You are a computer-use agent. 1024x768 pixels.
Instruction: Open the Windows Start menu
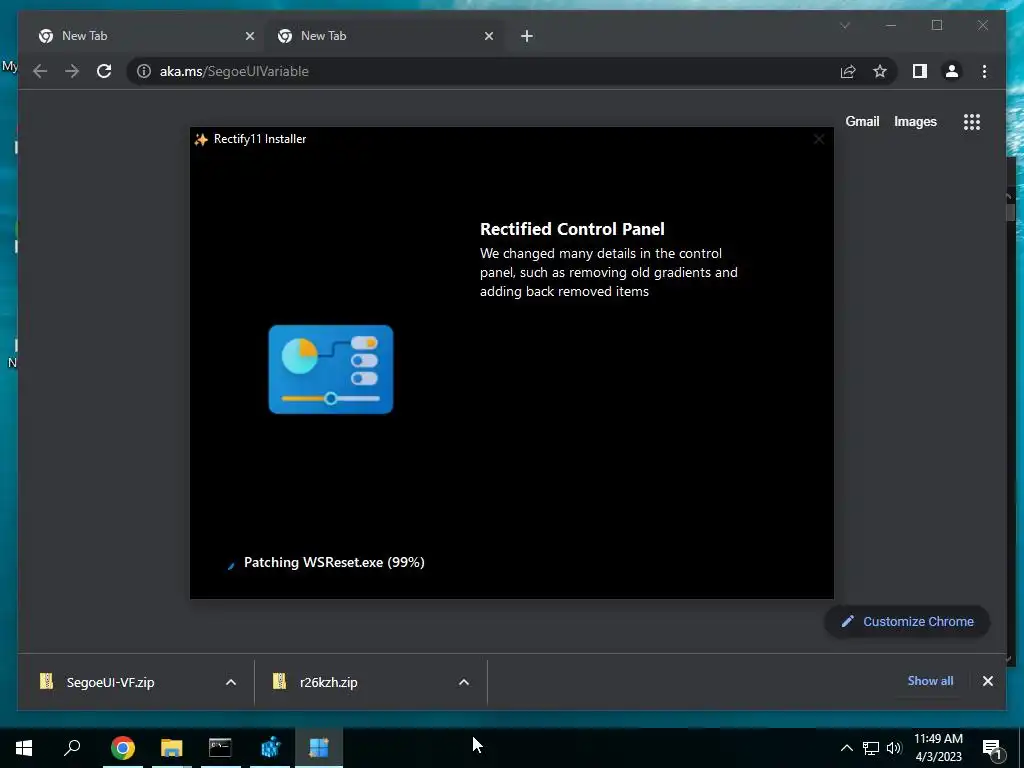[x=24, y=748]
